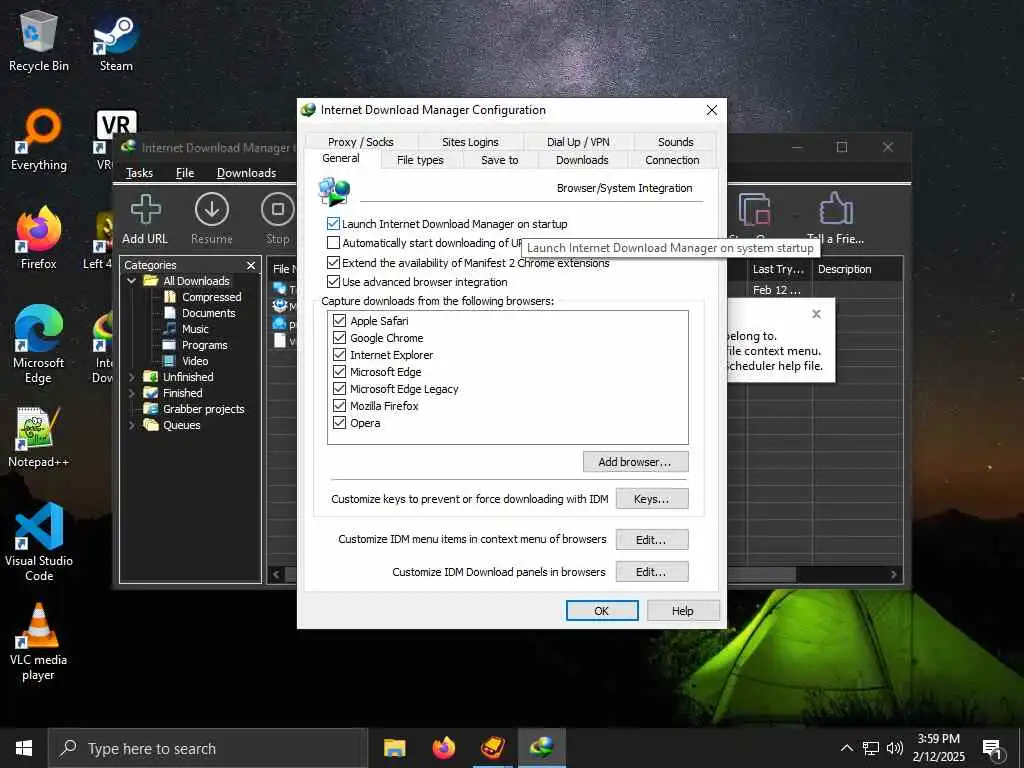This screenshot has height=768, width=1024.
Task: Toggle Use advanced browser integration checkbox
Action: tap(333, 281)
